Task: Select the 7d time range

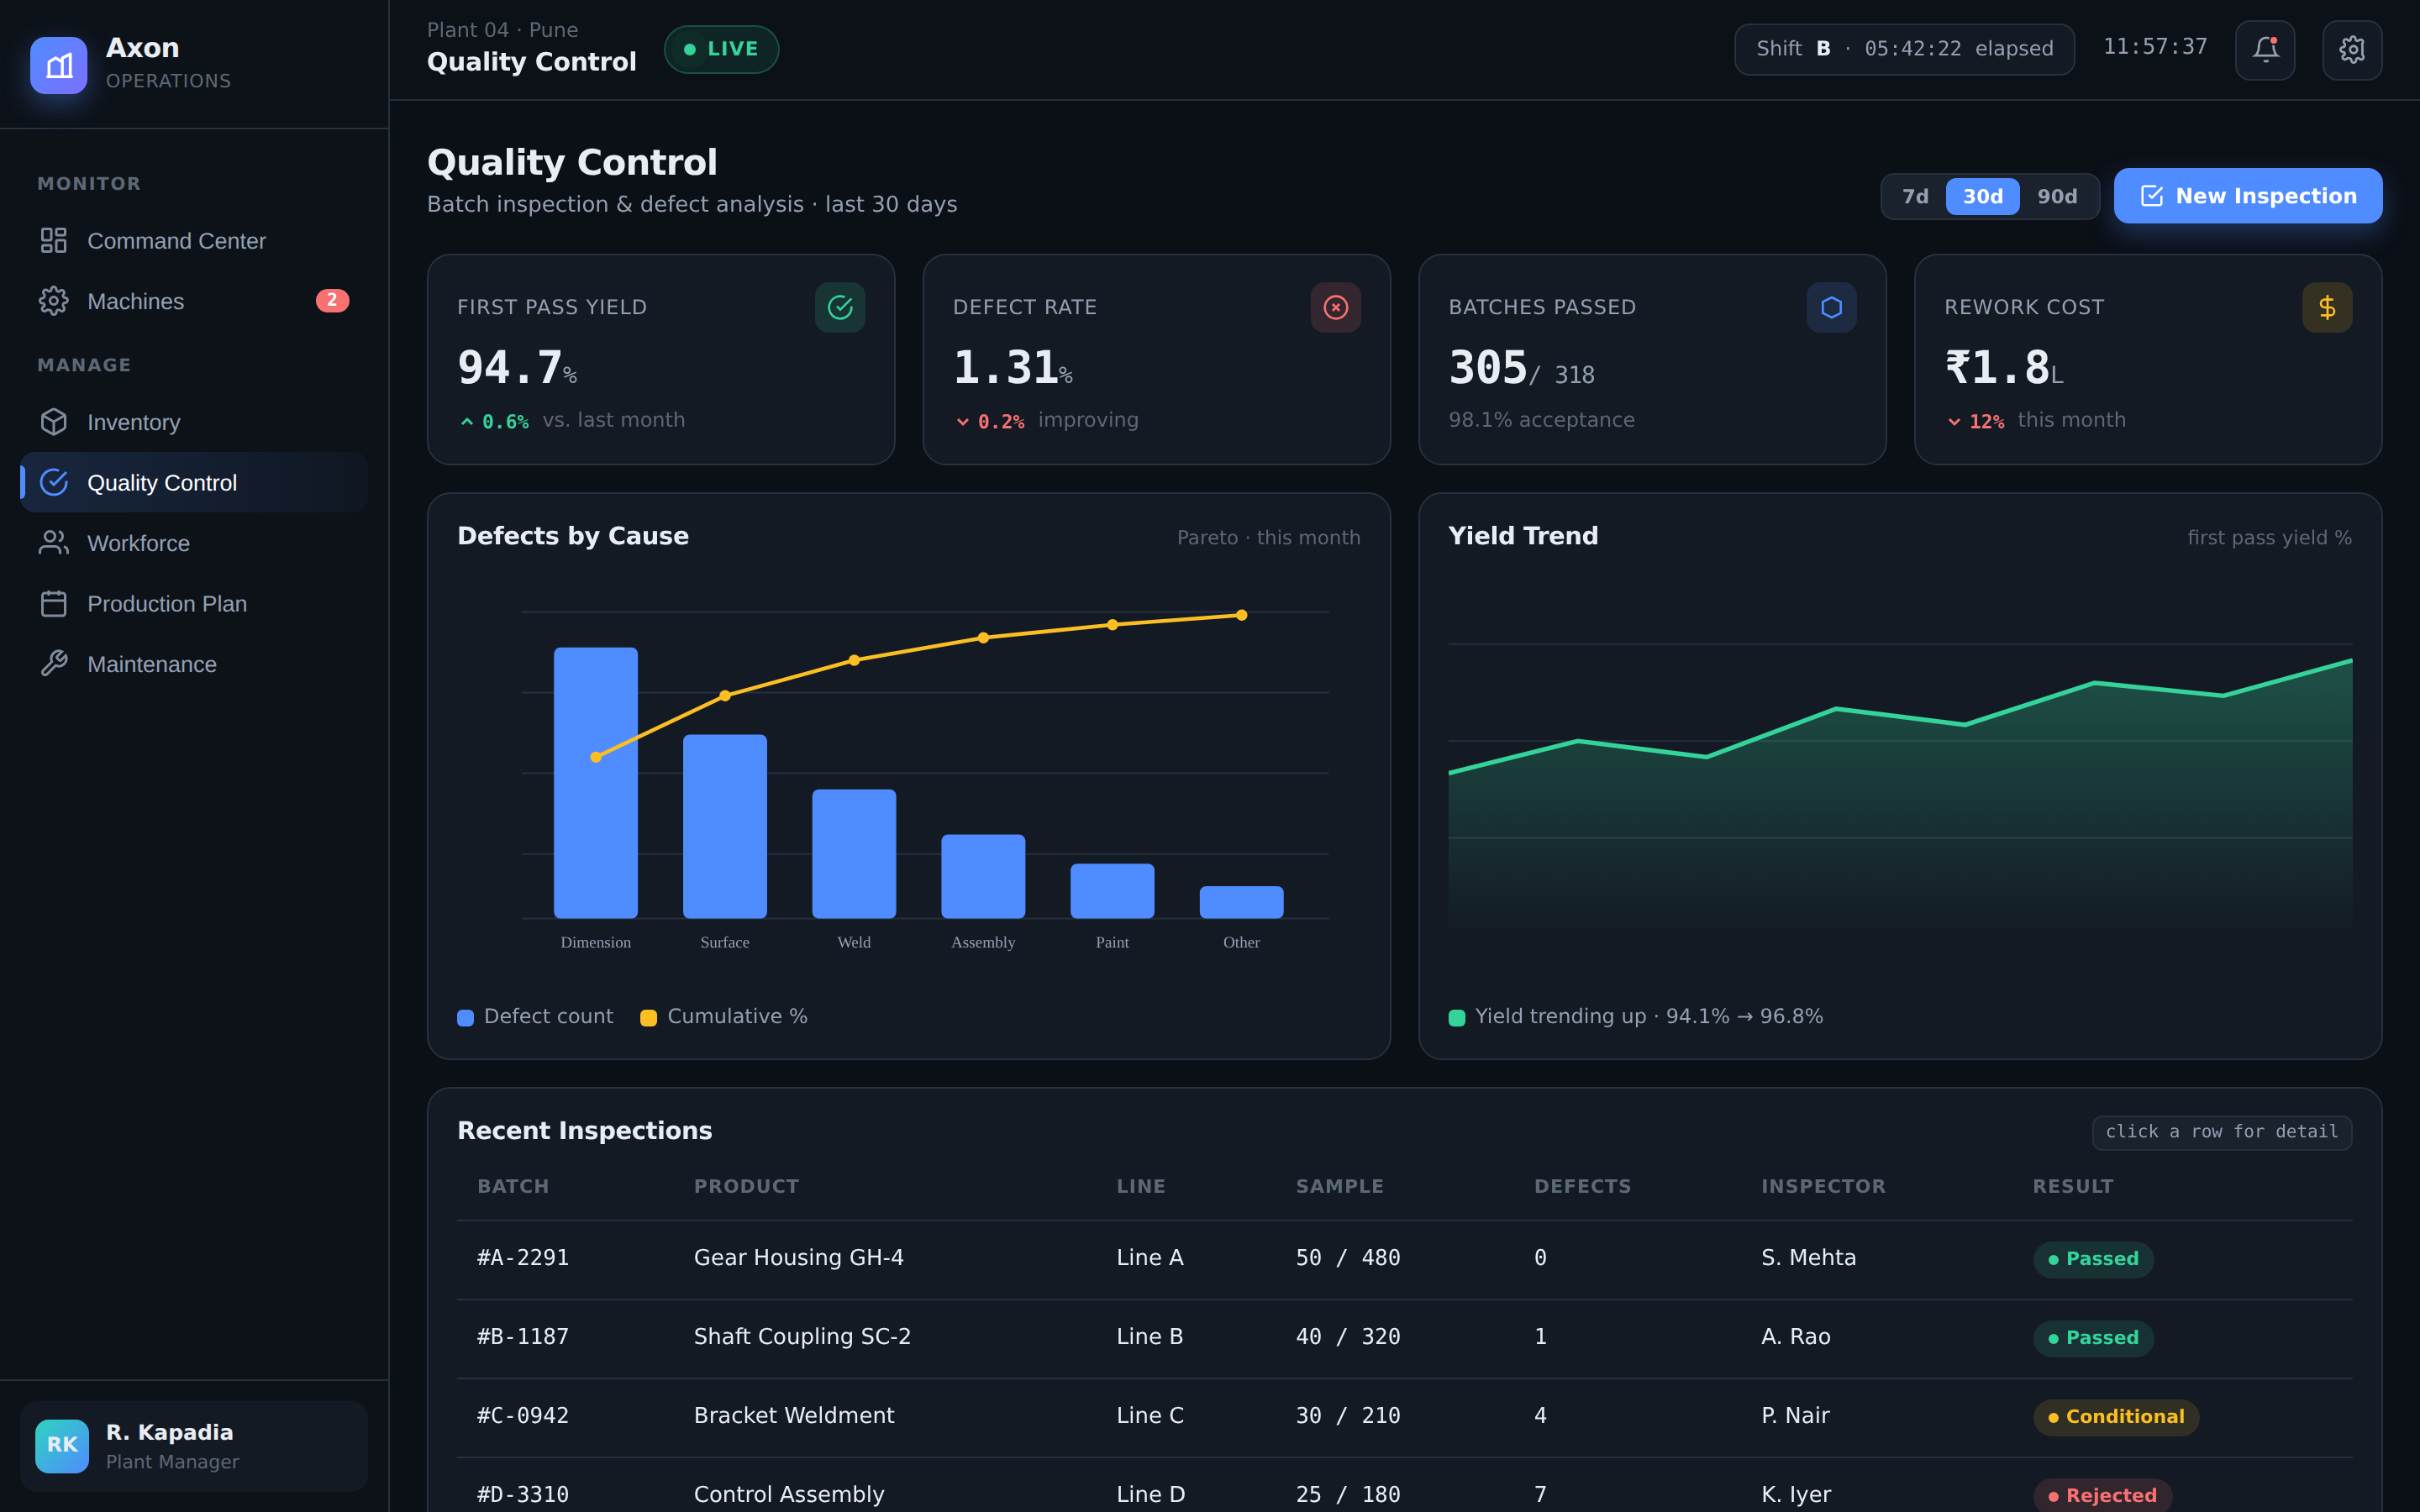Action: 1915,196
